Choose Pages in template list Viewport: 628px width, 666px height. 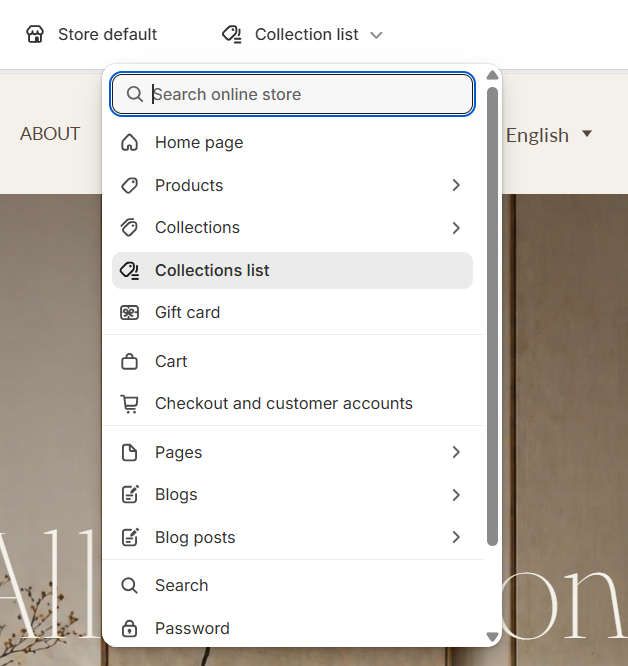[x=292, y=452]
